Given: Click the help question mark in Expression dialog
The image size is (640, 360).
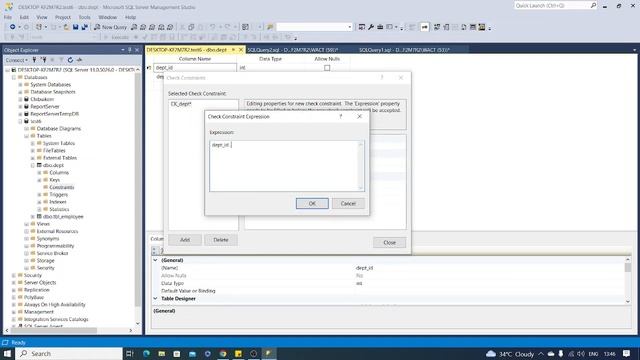Looking at the screenshot, I should (x=341, y=116).
